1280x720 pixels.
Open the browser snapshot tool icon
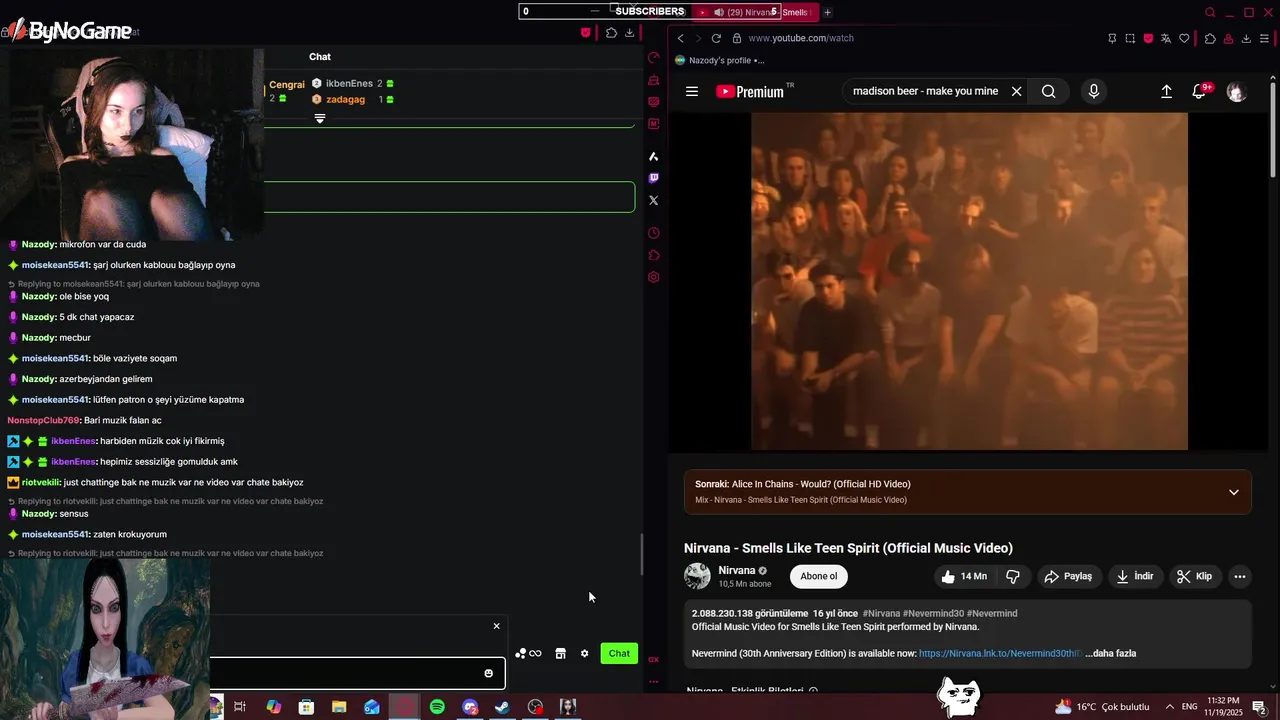point(1130,38)
